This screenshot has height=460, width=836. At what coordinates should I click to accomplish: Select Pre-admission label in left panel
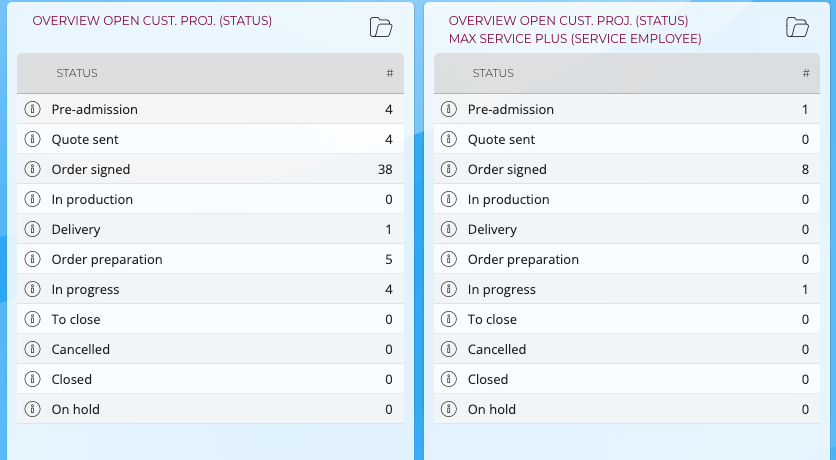click(94, 109)
